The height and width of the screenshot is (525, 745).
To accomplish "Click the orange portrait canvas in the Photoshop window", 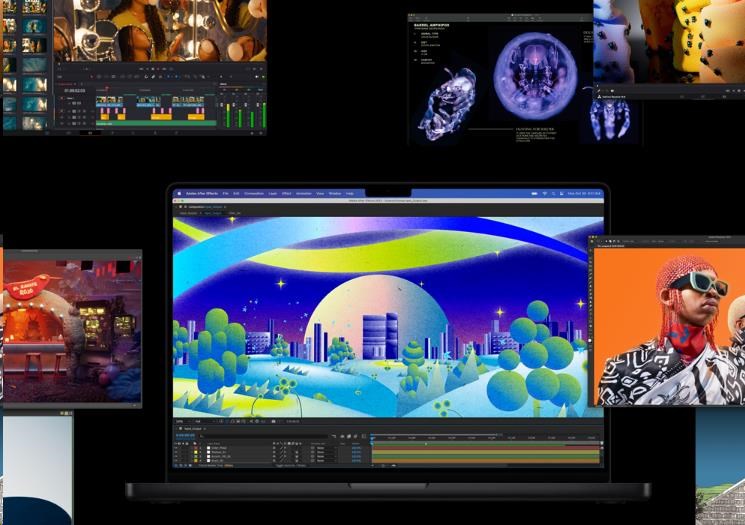I will (x=670, y=327).
